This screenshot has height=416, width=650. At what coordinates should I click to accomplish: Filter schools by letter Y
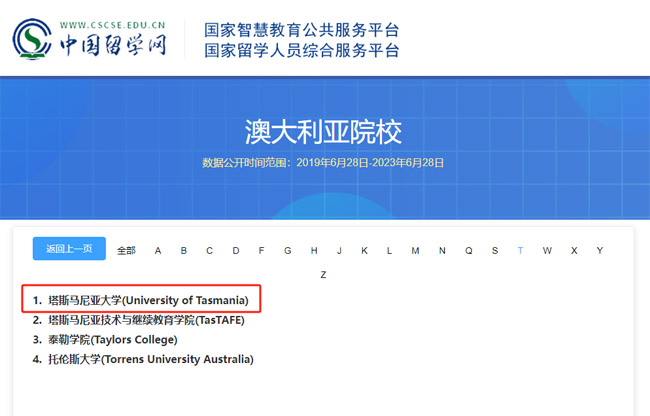600,251
